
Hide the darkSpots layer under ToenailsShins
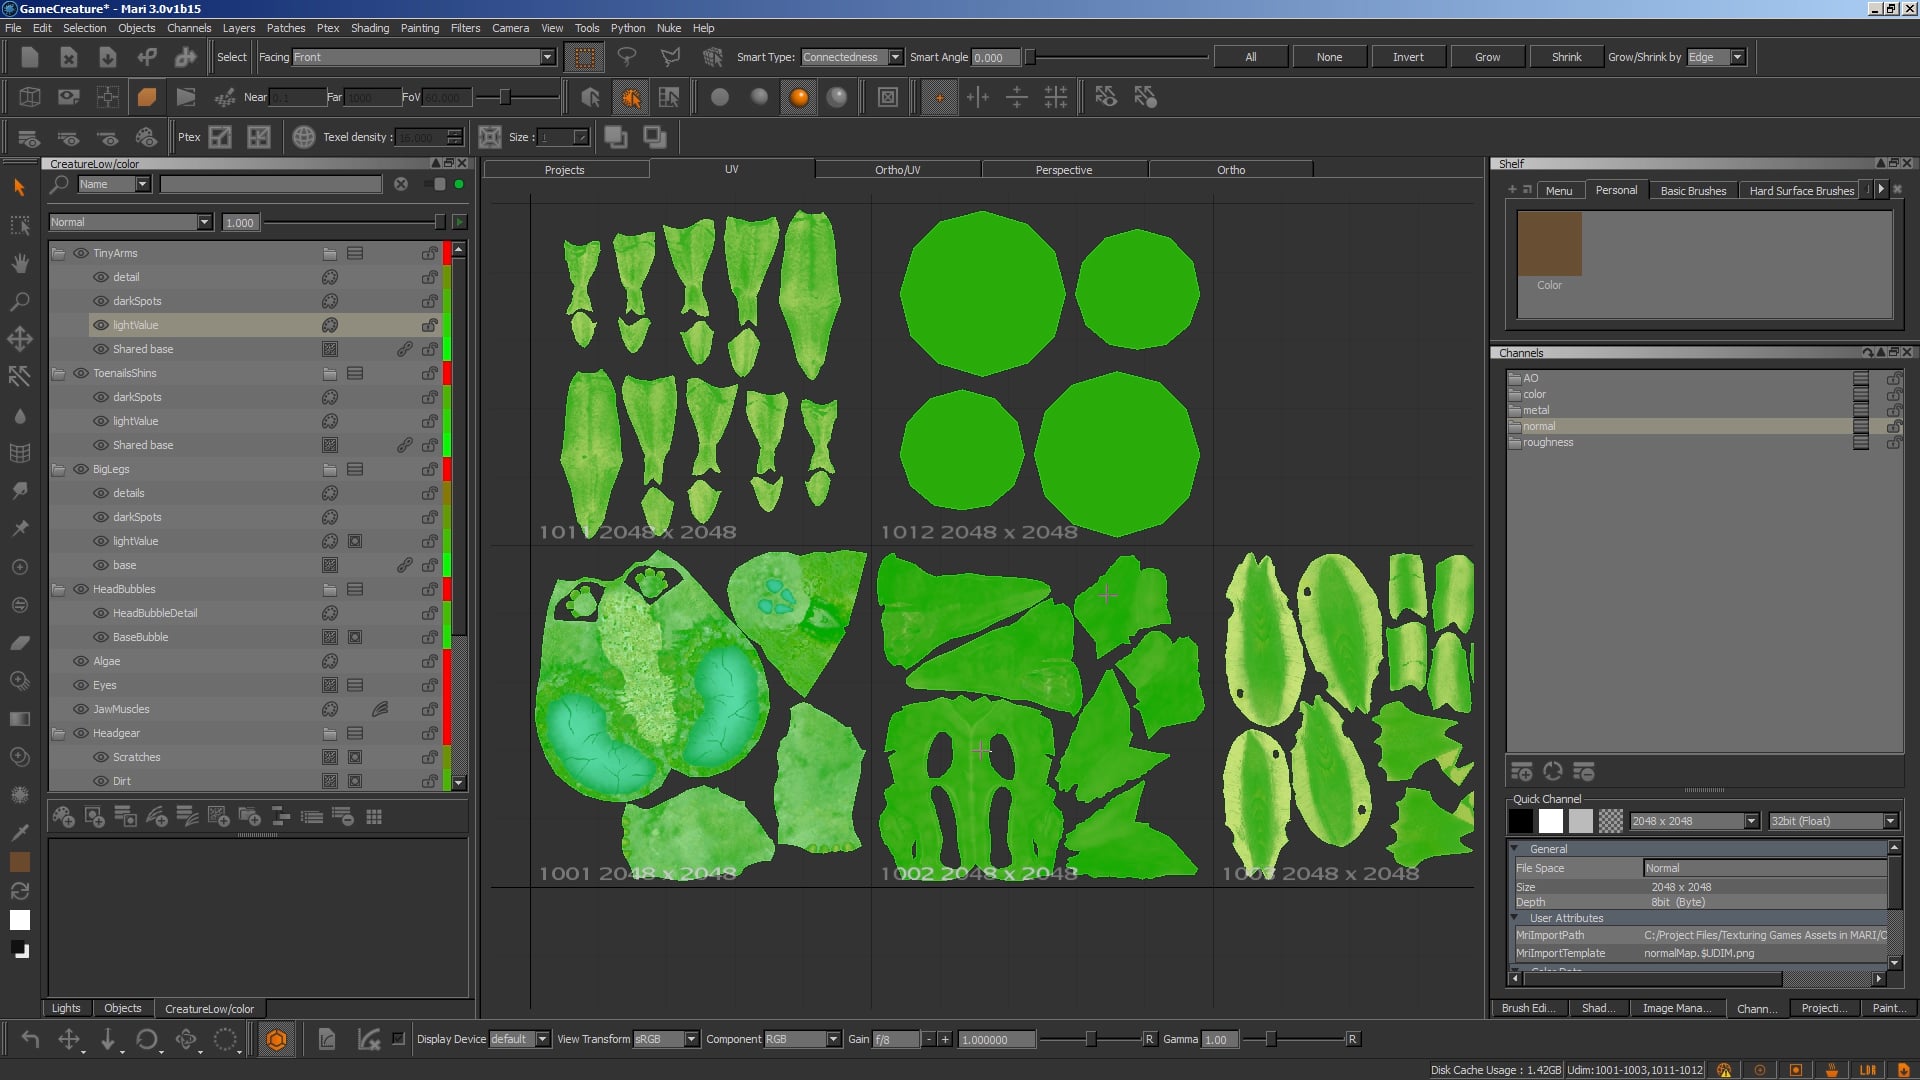coord(100,397)
